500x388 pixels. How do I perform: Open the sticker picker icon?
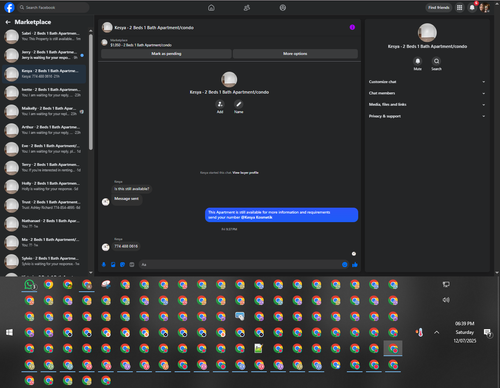[122, 265]
